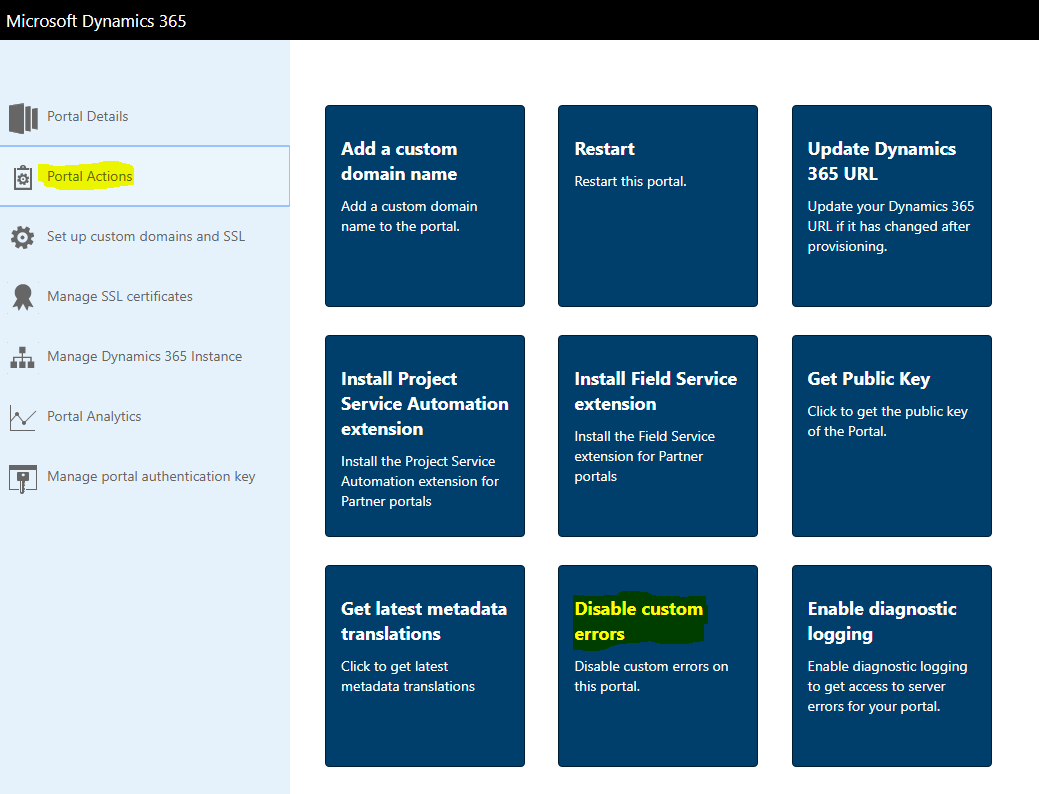Click the Disable custom errors tile

(x=658, y=665)
